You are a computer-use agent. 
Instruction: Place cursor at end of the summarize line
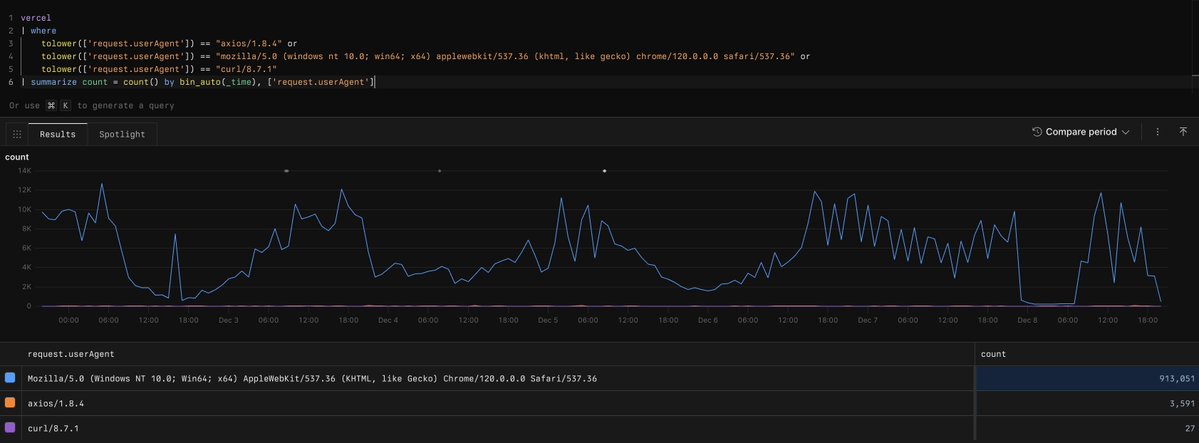click(375, 82)
